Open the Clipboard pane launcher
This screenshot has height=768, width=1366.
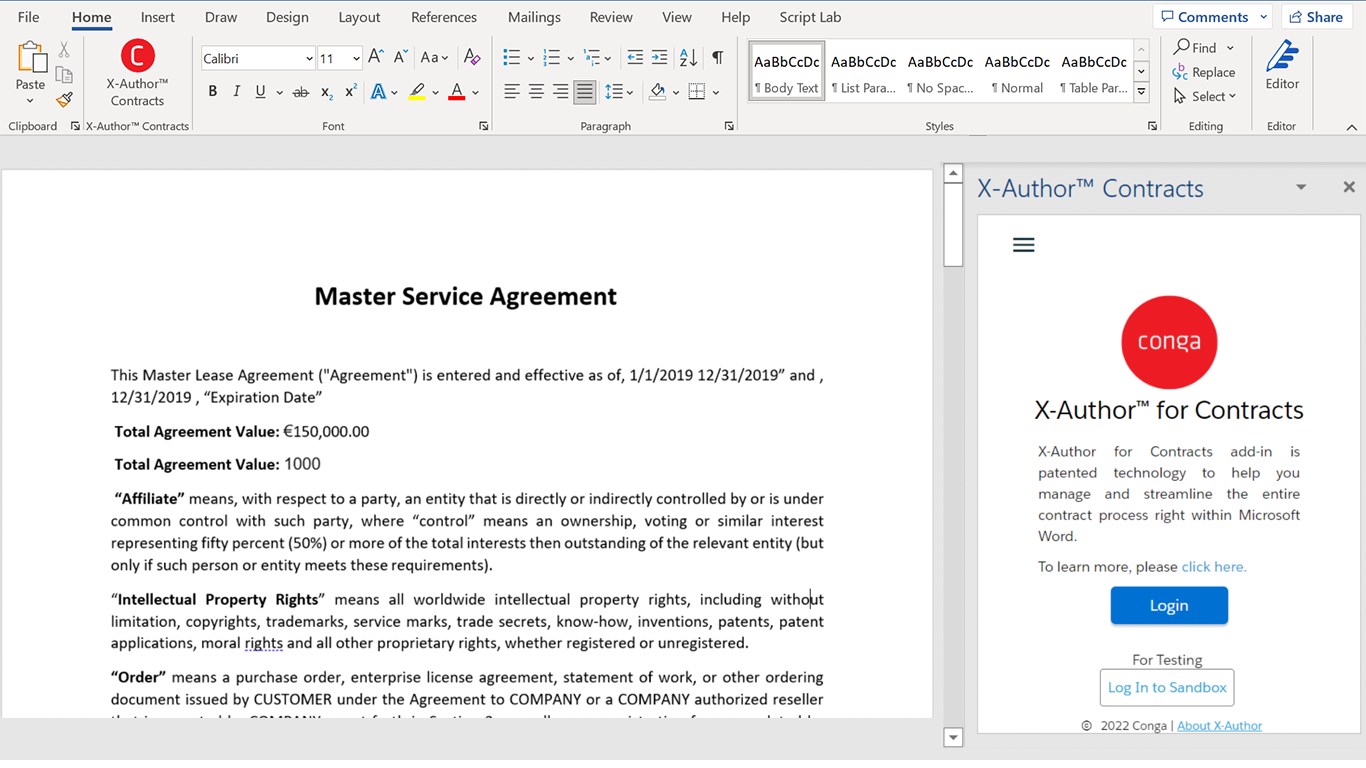click(x=75, y=127)
